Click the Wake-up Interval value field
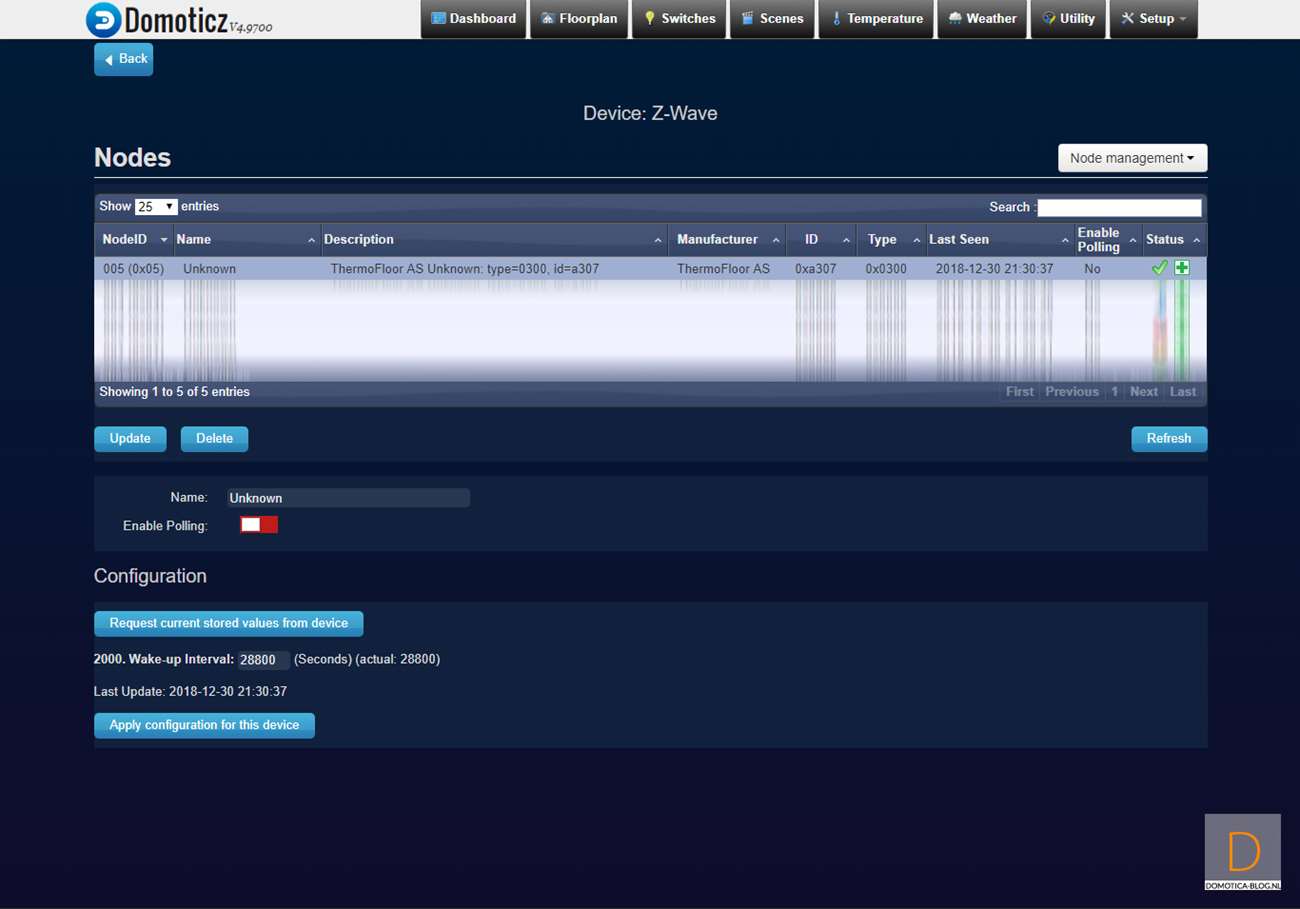 [x=263, y=660]
